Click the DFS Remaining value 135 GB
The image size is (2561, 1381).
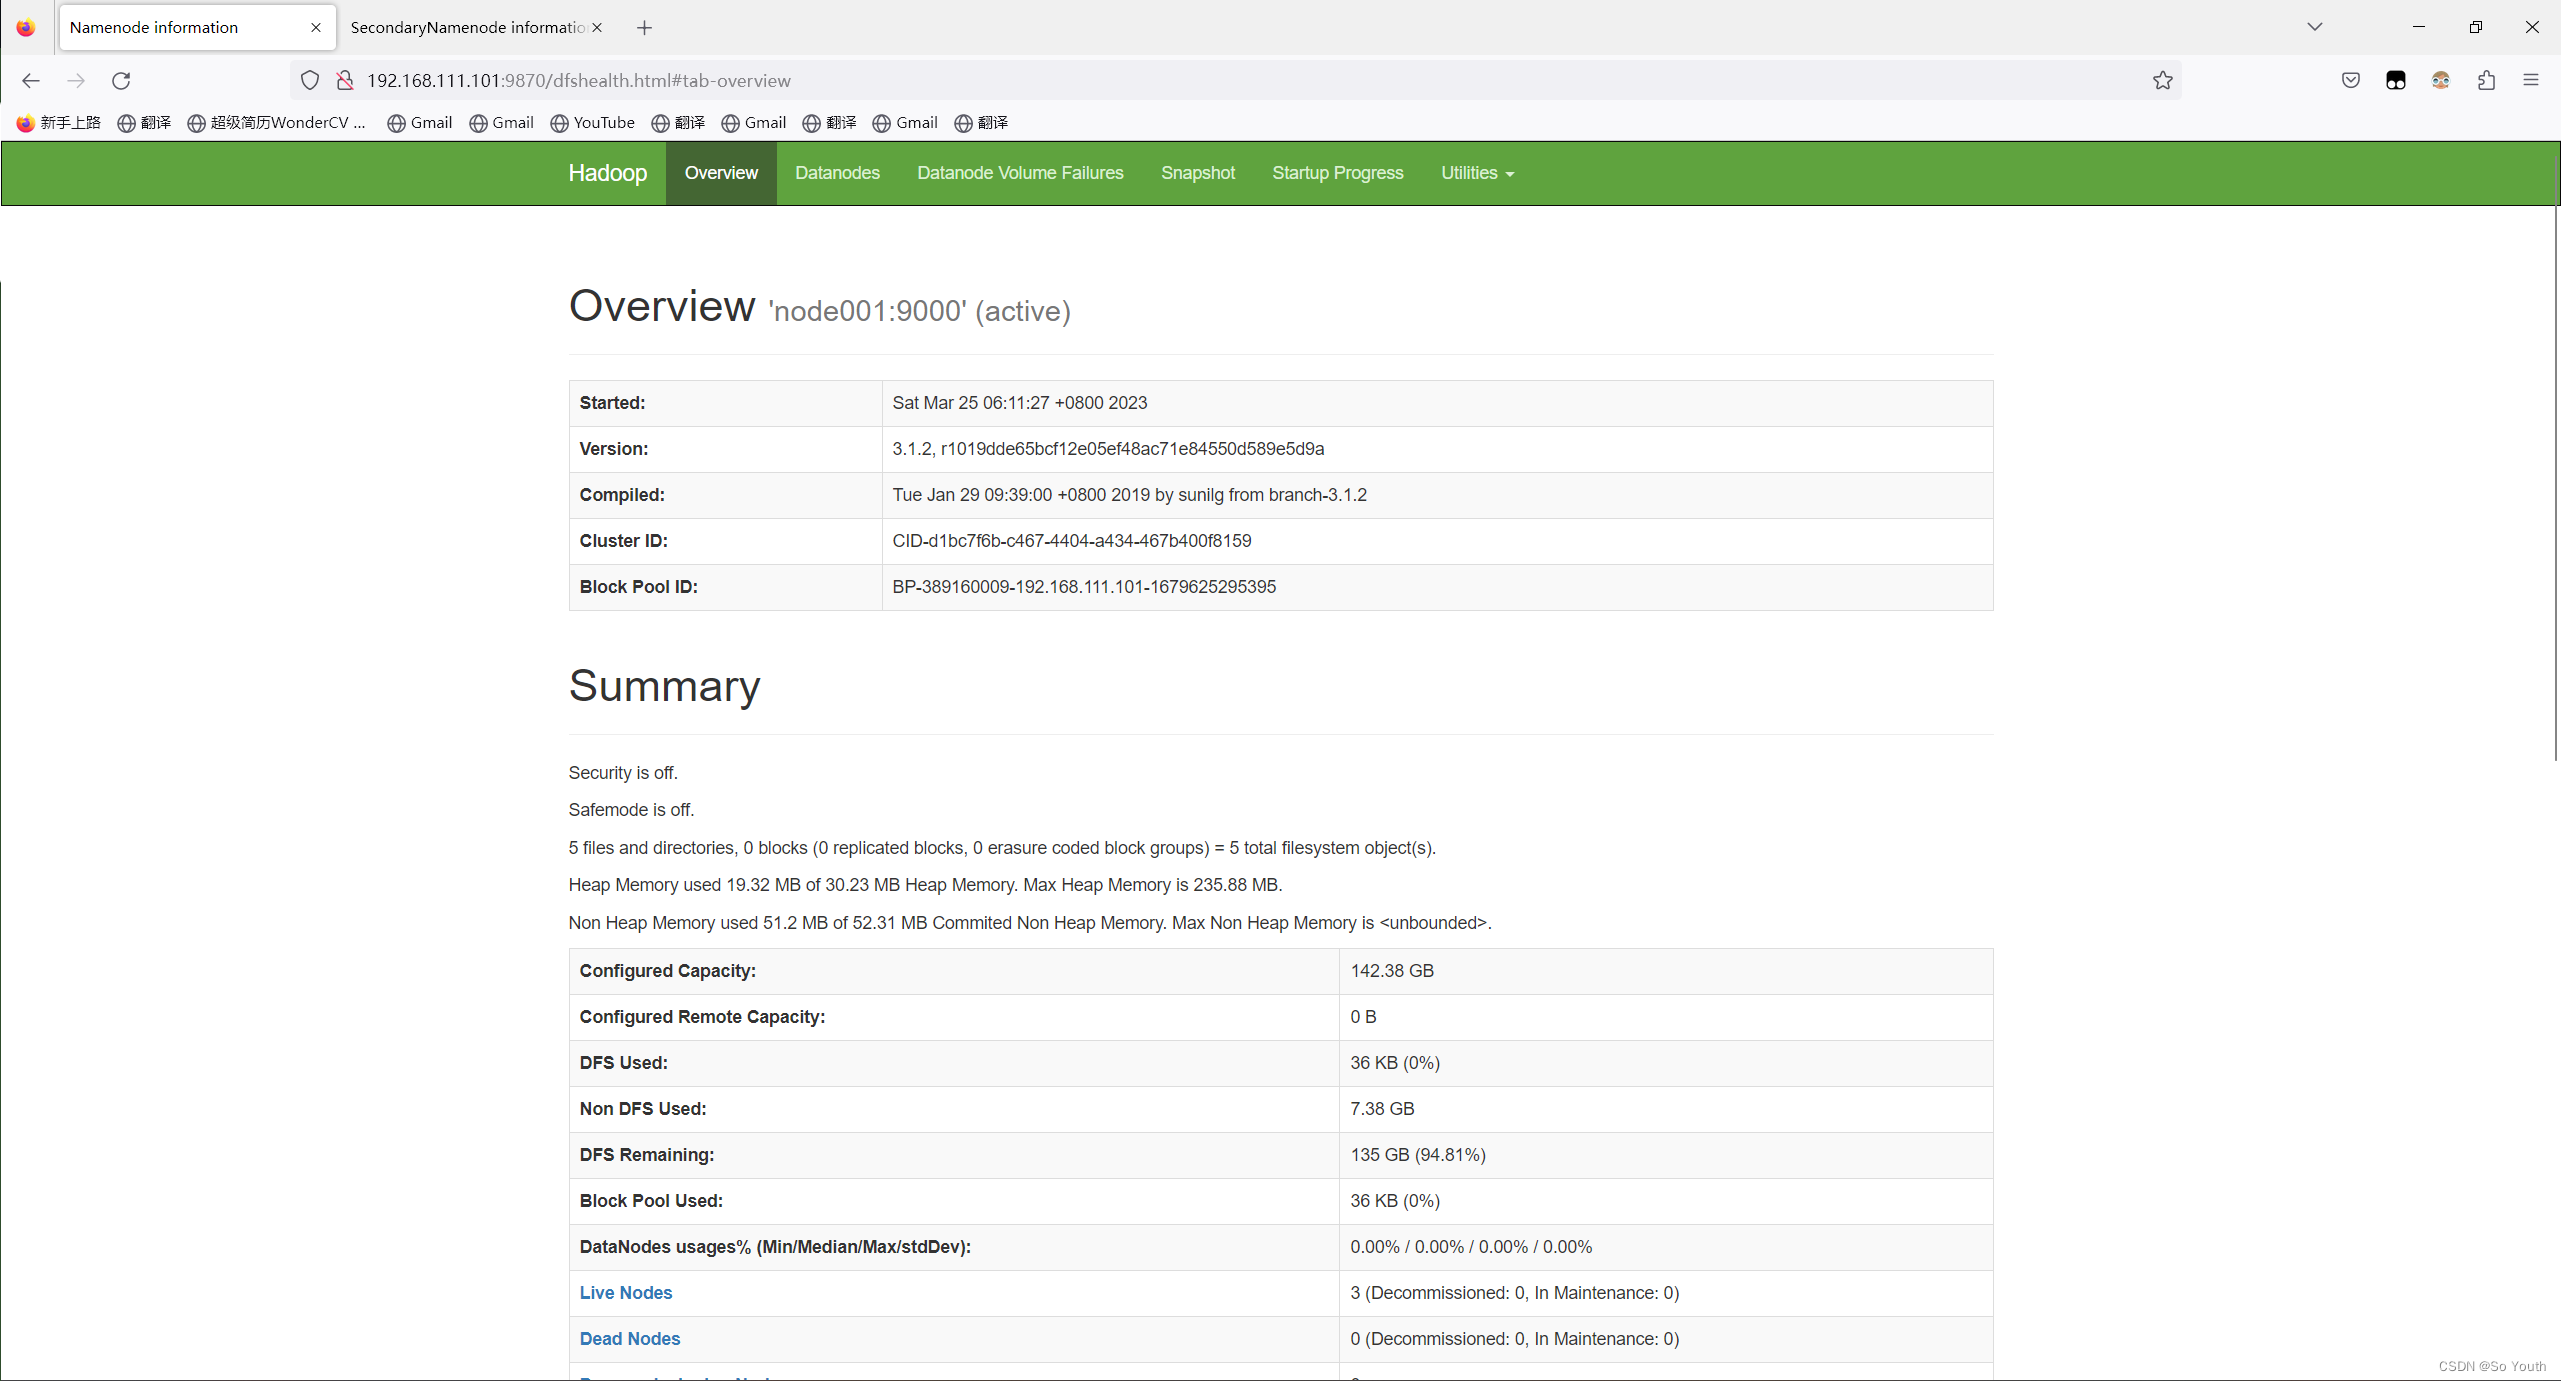click(1418, 1155)
